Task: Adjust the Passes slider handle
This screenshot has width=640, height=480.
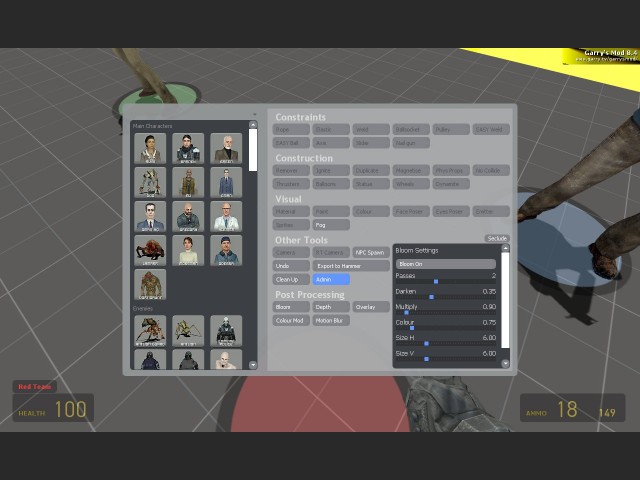Action: (436, 282)
